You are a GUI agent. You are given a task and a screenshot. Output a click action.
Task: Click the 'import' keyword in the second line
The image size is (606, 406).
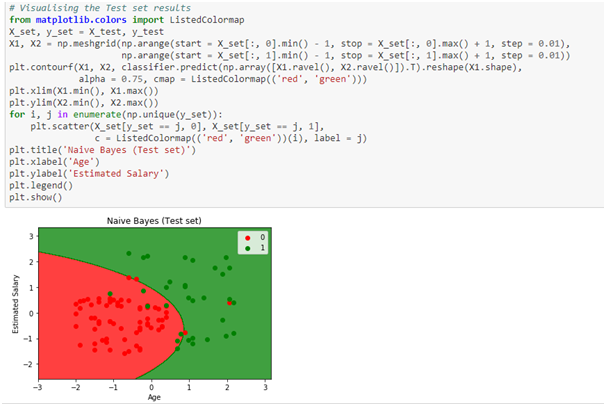148,20
